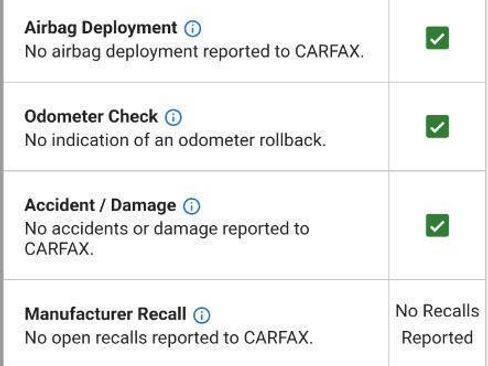Click the Odometer Check info icon
Screen dimensions: 488x366
173,117
